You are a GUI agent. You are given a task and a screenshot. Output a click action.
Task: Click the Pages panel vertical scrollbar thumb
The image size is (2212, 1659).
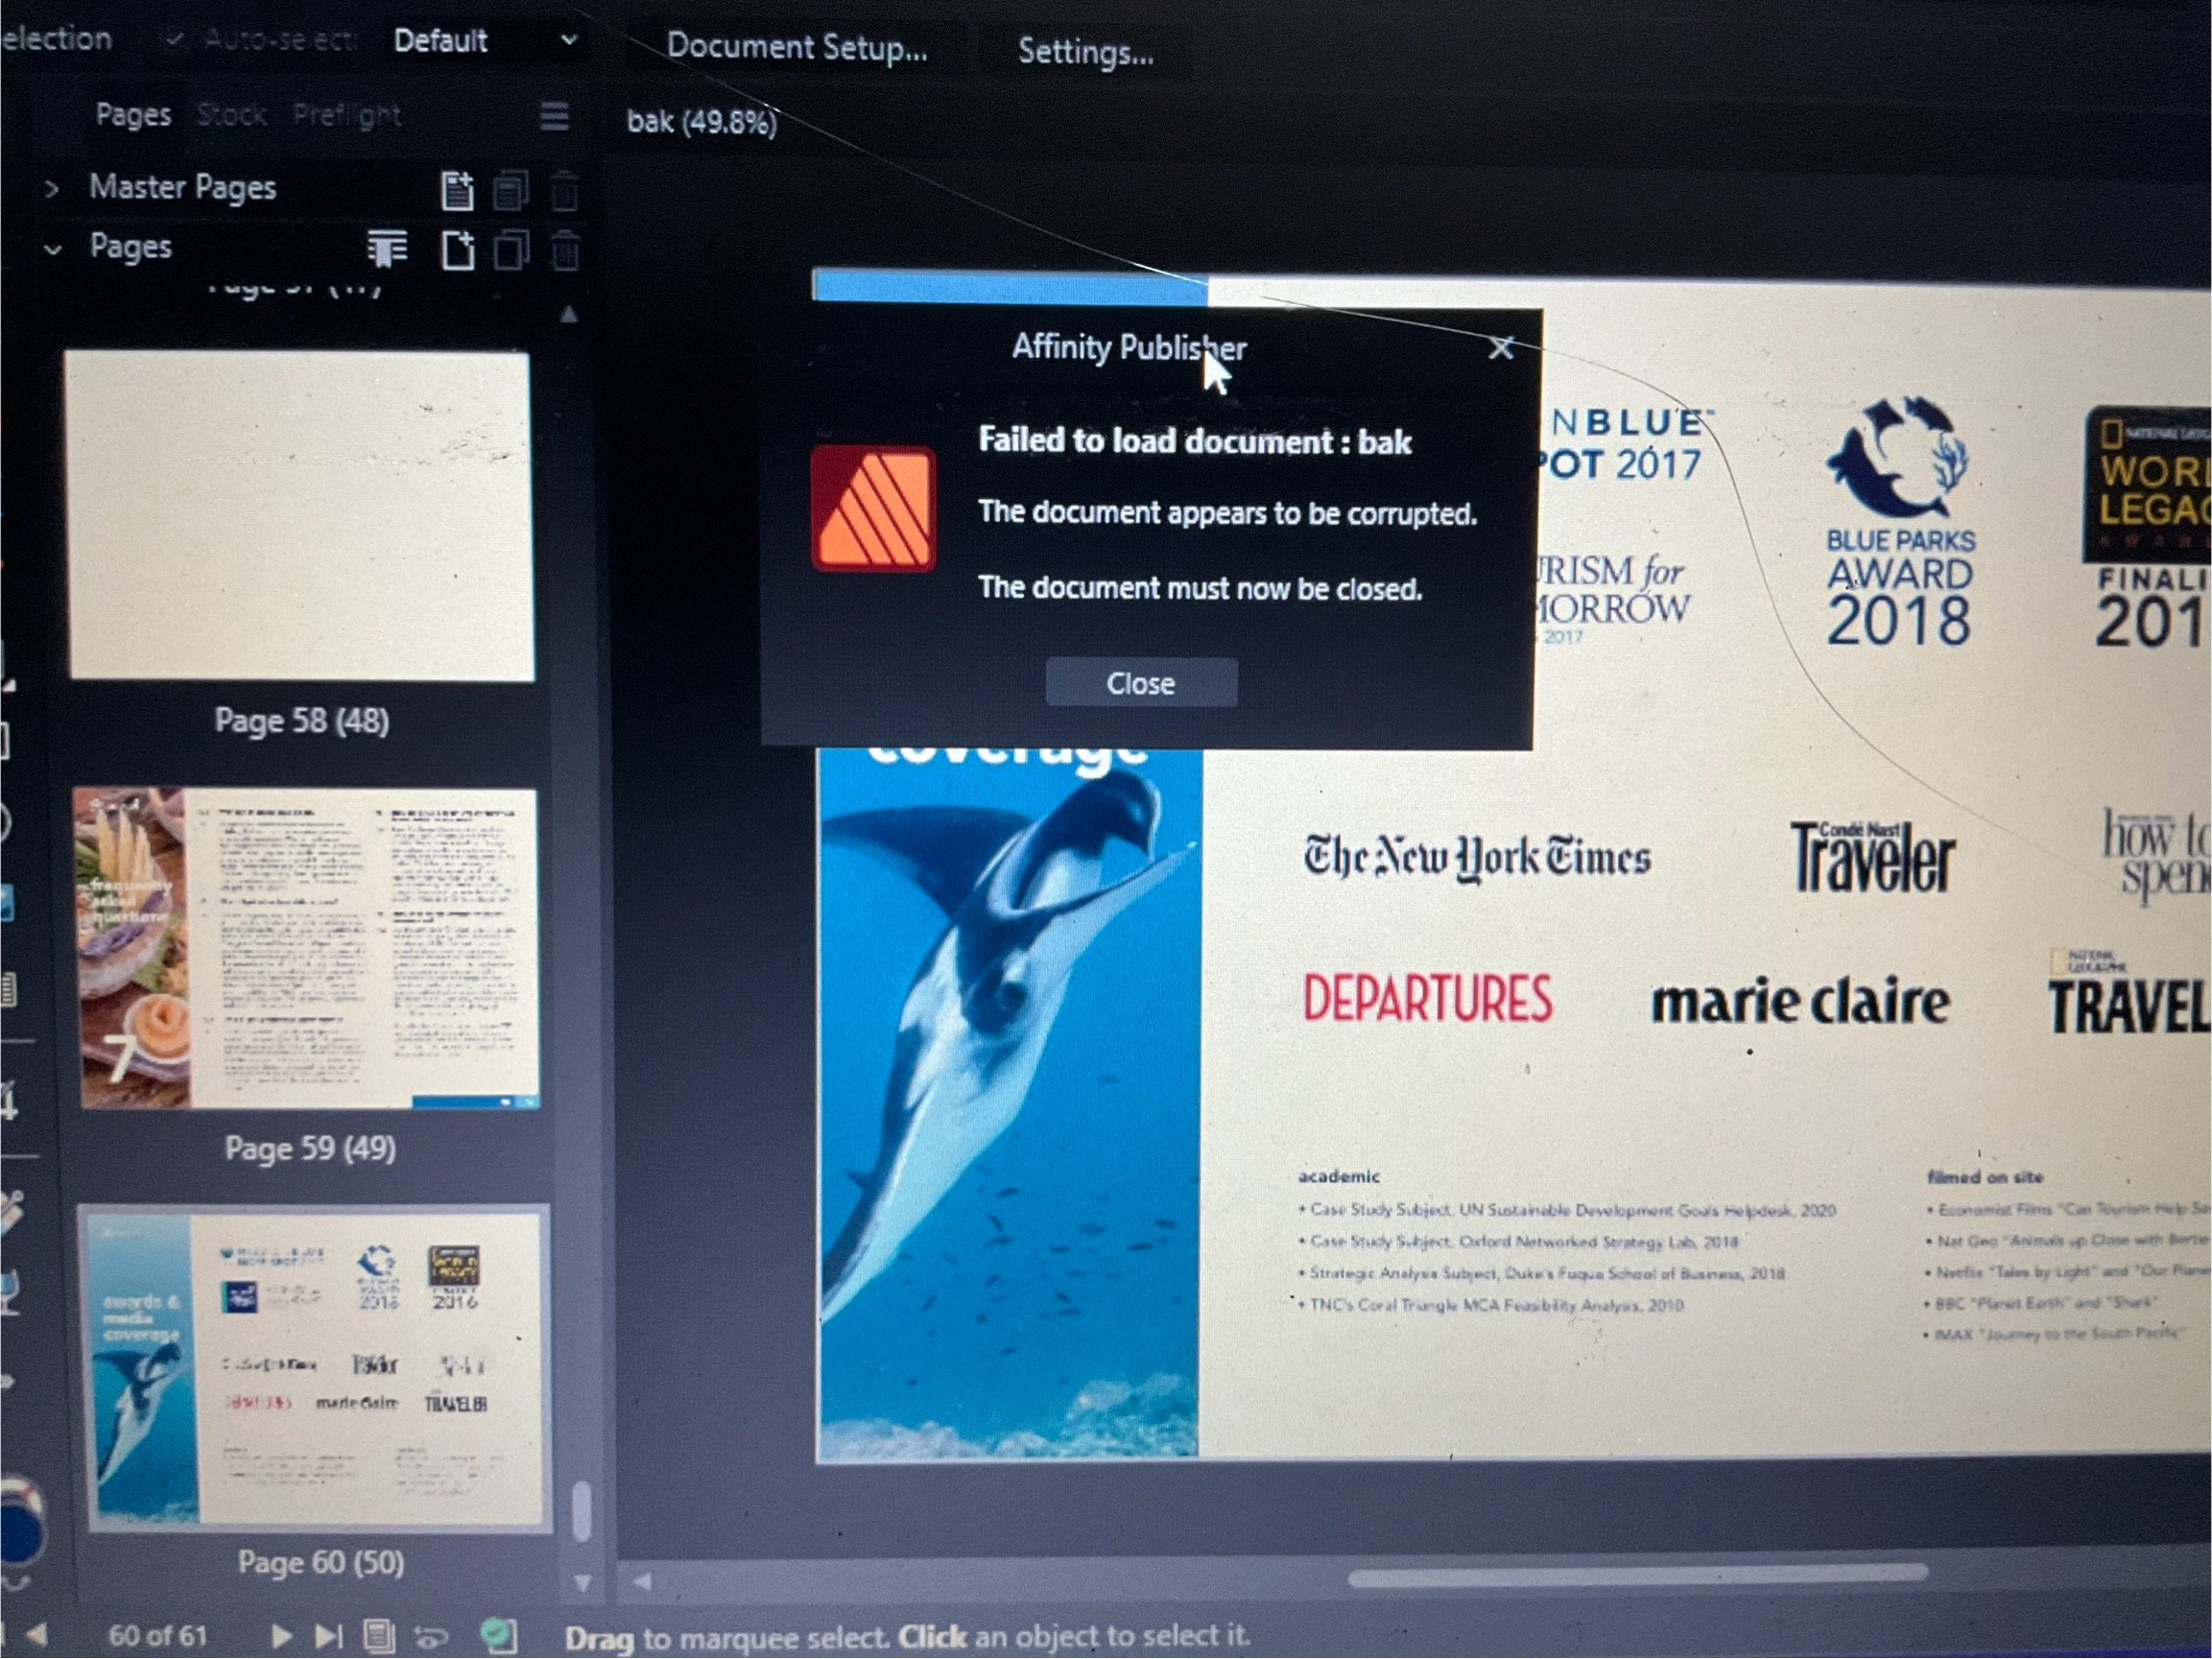click(x=580, y=1512)
